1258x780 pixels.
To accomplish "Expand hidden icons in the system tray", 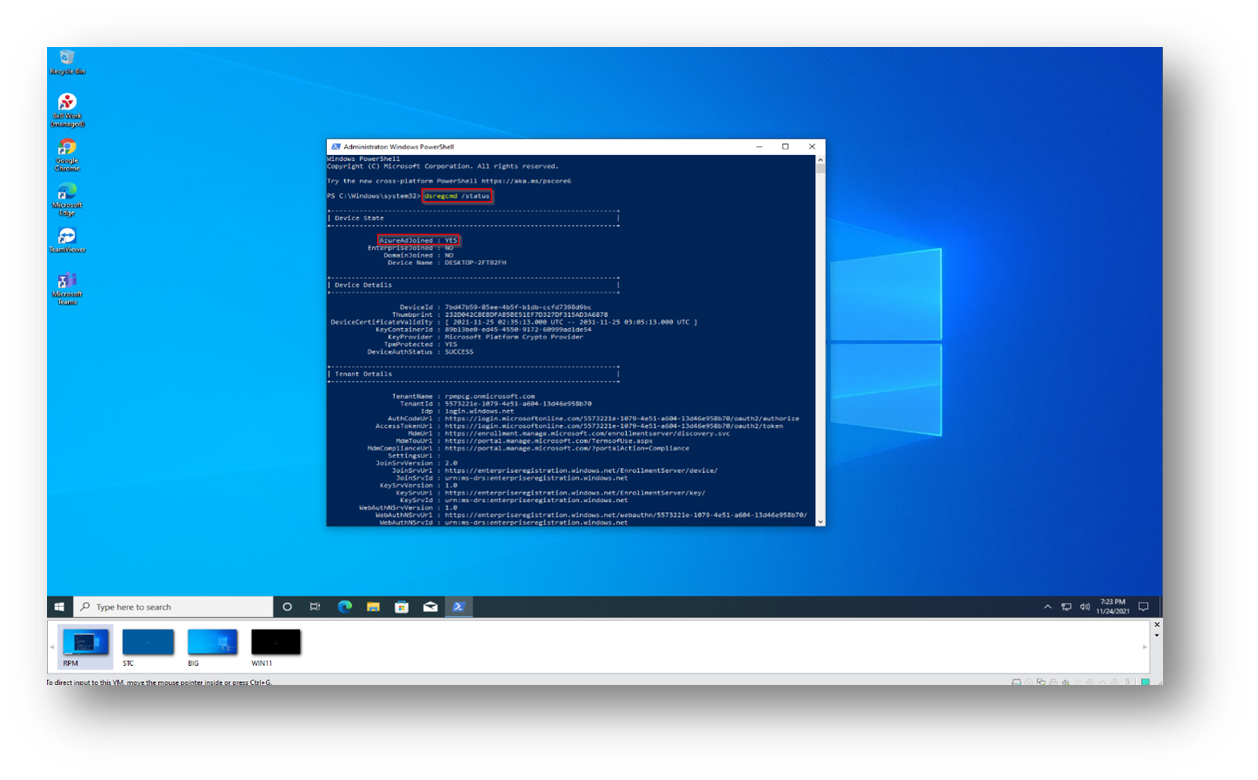I will (1048, 606).
